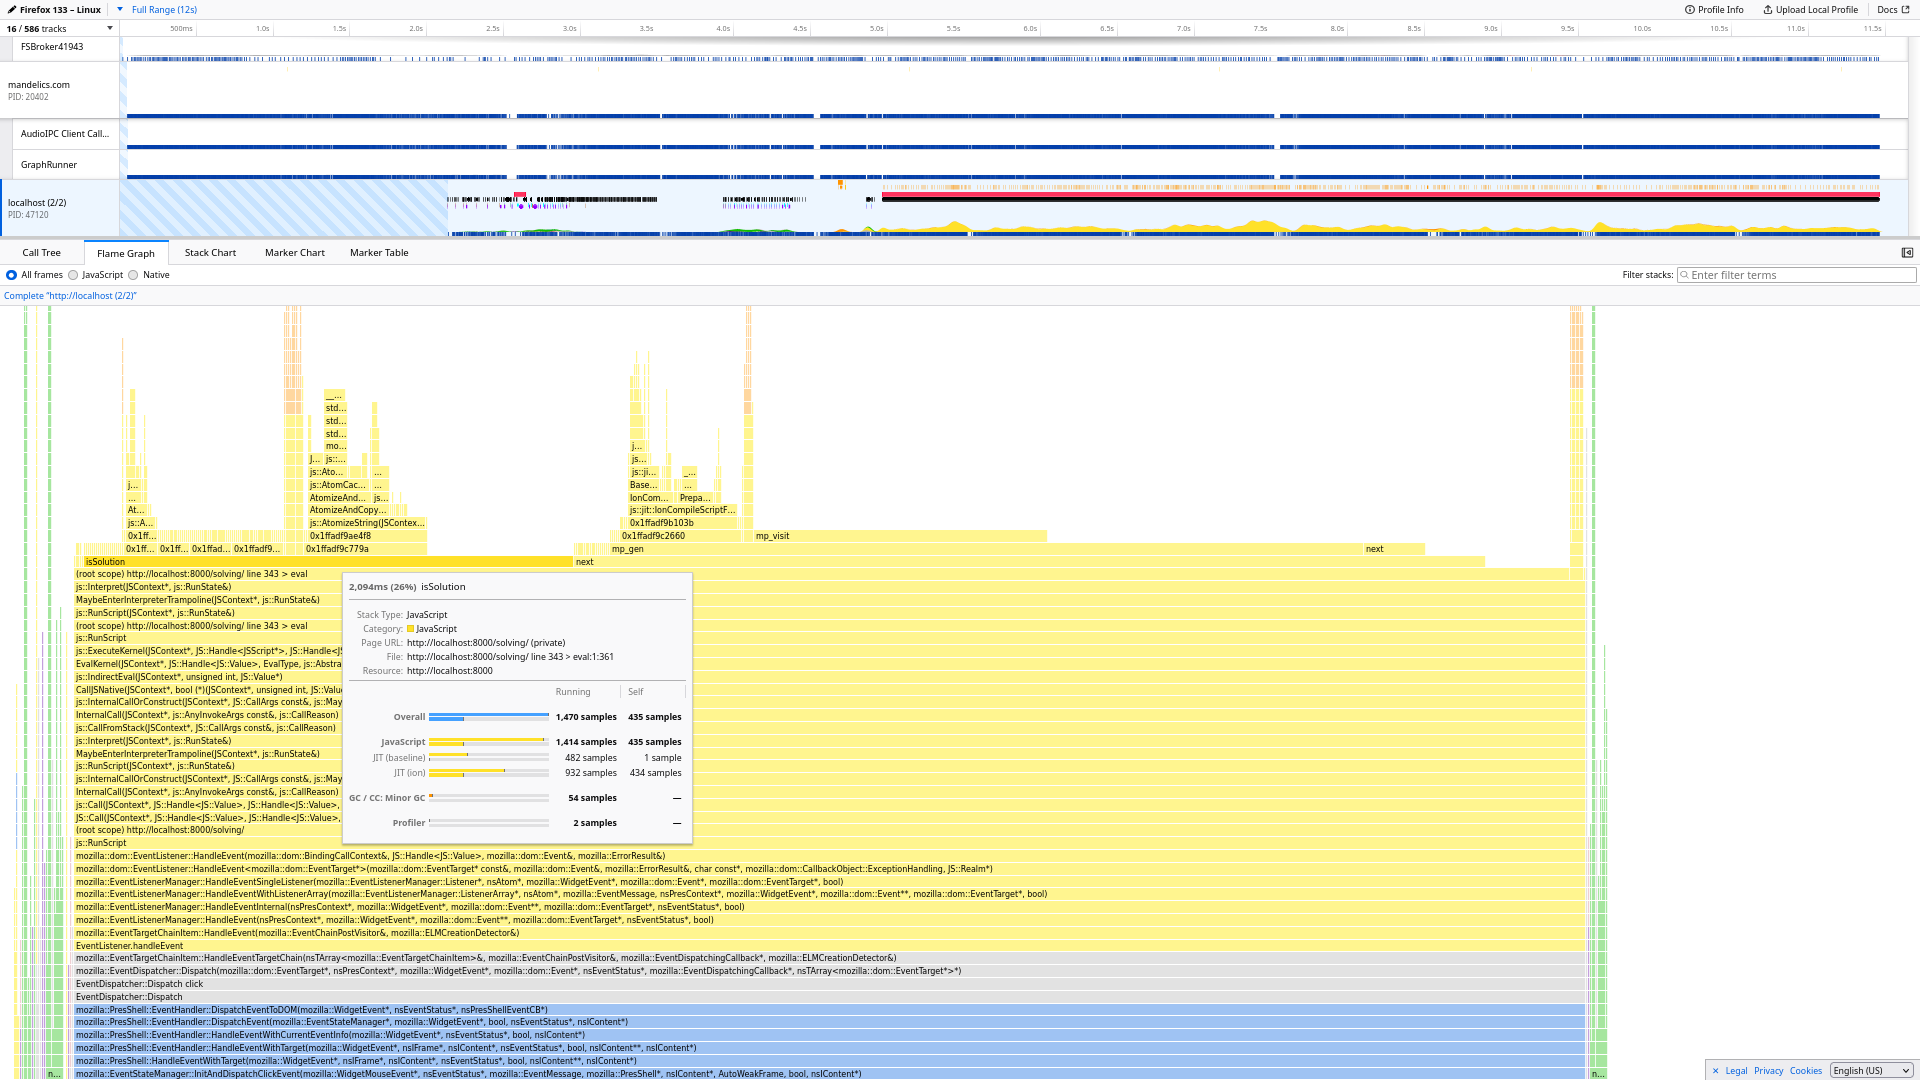The height and width of the screenshot is (1080, 1920).
Task: Click the Profile Info circle icon
Action: pyautogui.click(x=1690, y=10)
